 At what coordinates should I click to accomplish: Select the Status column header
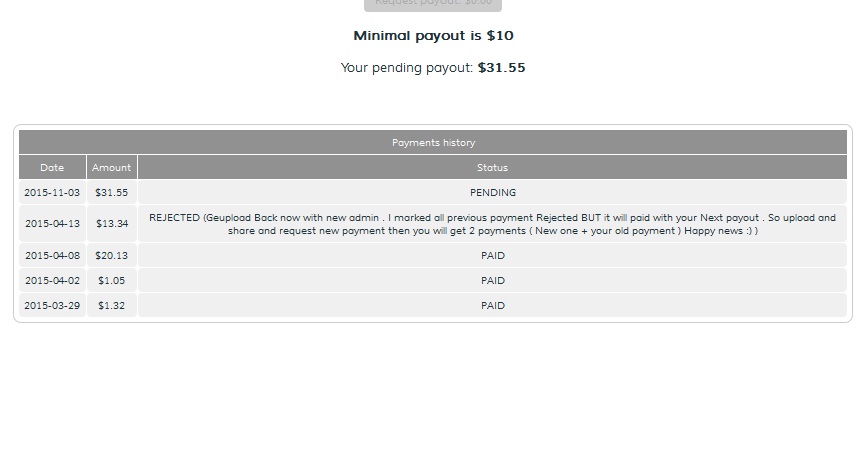pyautogui.click(x=492, y=167)
